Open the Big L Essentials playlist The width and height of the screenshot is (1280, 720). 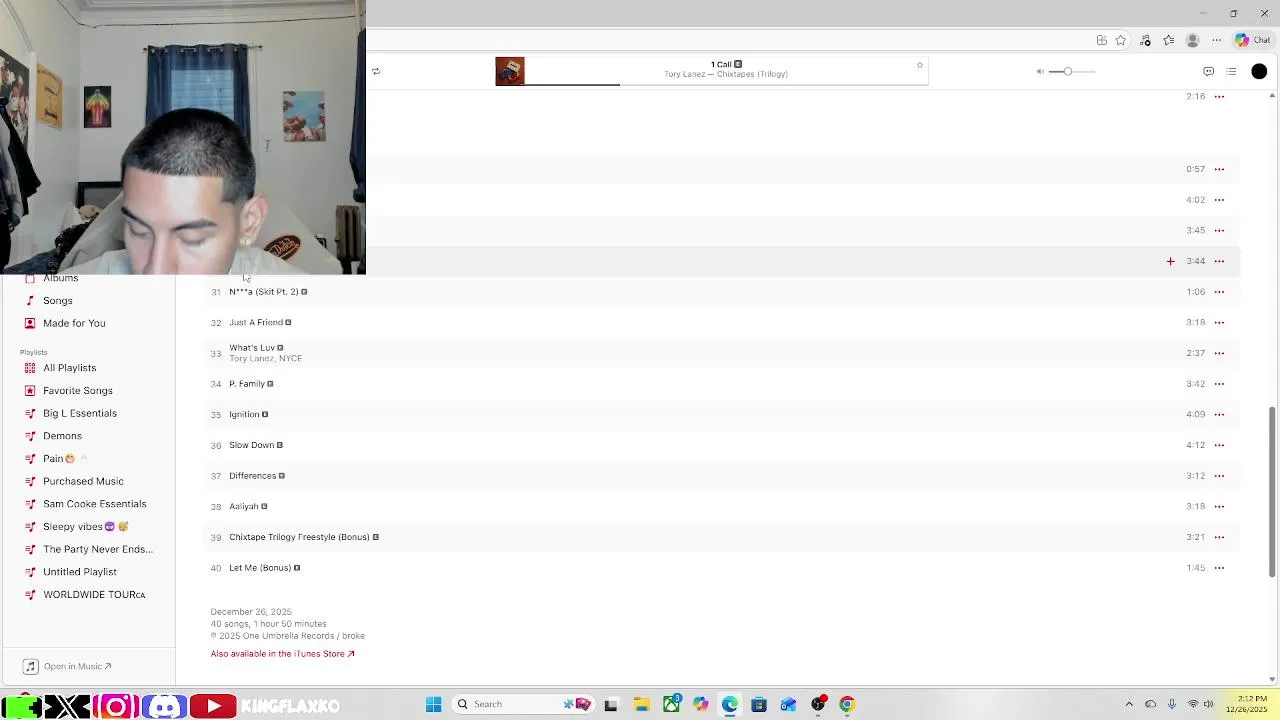[x=80, y=413]
